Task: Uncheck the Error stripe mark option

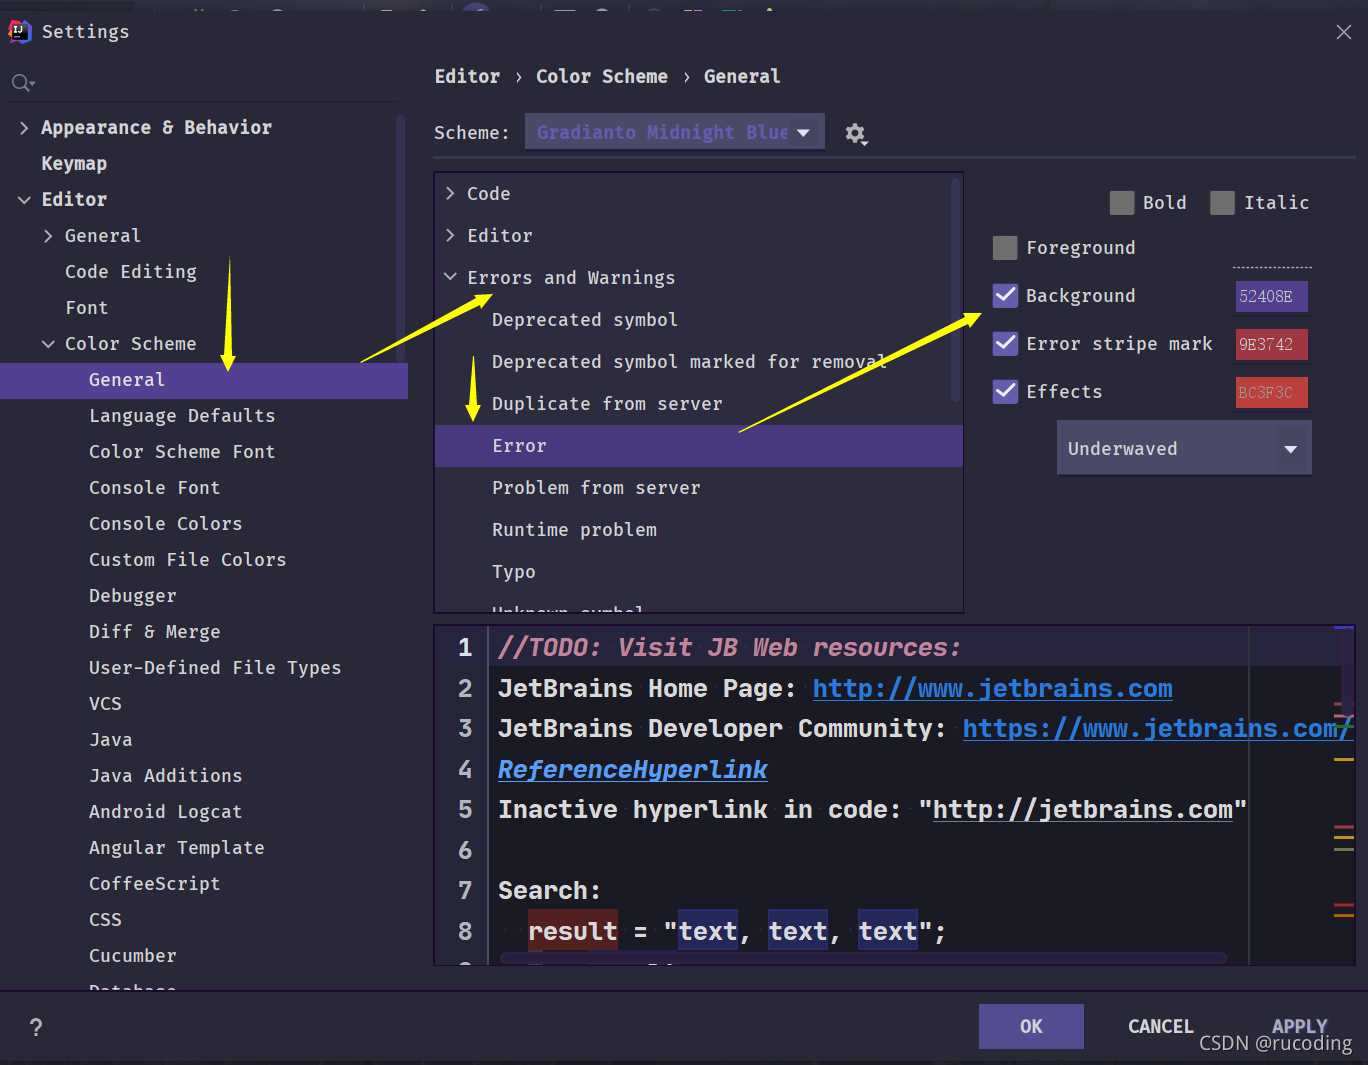Action: coord(1005,344)
